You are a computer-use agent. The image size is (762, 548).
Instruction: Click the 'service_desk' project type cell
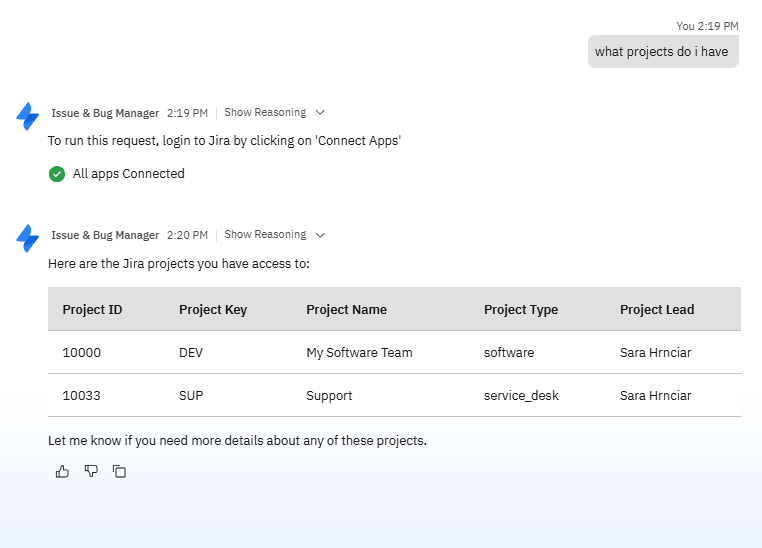tap(521, 395)
